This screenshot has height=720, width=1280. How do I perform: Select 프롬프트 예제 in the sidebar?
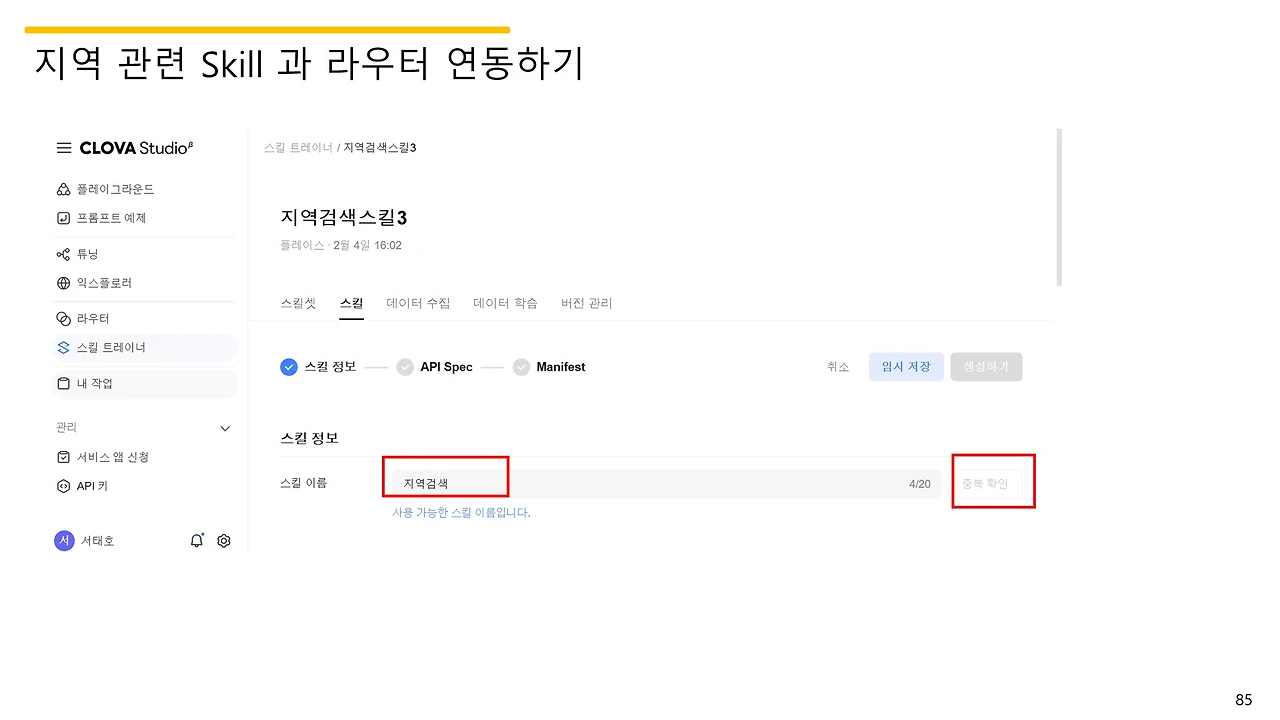coord(112,218)
